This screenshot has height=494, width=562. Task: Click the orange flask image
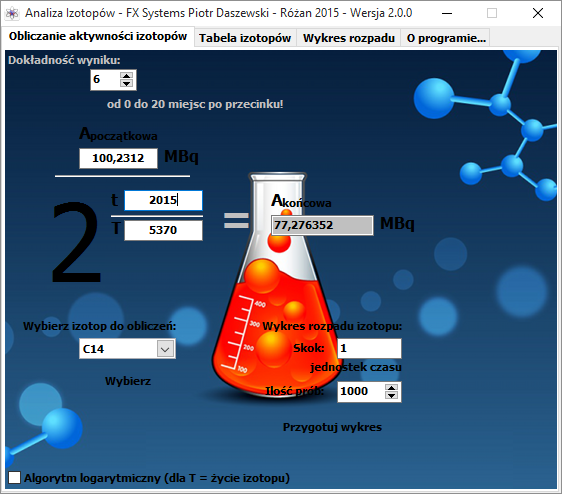click(x=276, y=285)
